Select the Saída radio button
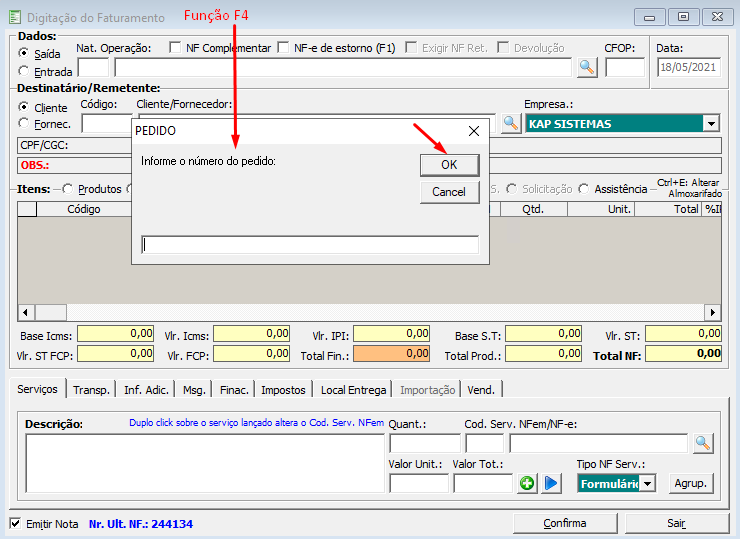Screen dimensions: 740x539 (23, 52)
